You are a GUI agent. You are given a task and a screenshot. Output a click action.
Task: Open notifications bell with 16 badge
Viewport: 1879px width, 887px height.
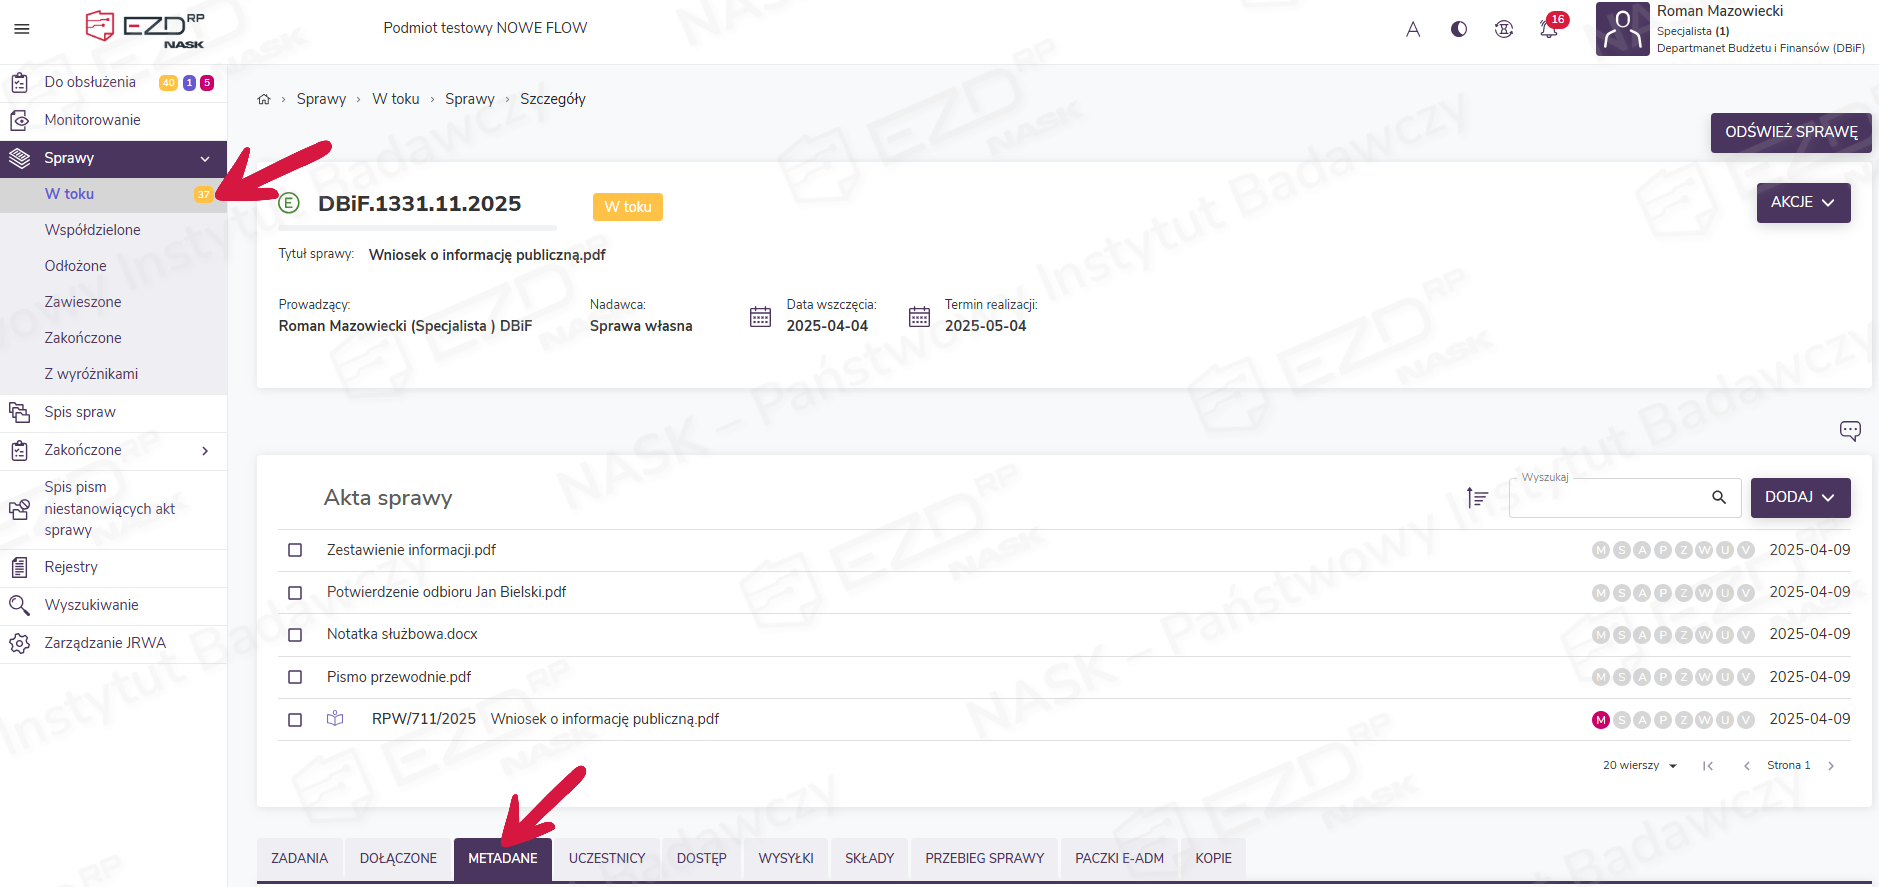click(1548, 29)
